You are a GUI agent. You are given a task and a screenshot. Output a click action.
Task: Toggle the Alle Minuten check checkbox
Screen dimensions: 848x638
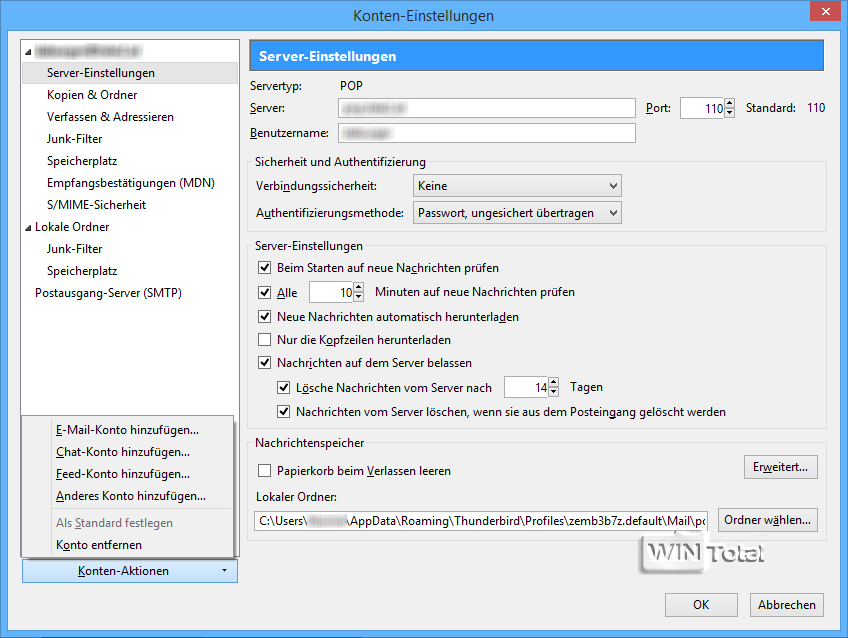pos(264,293)
